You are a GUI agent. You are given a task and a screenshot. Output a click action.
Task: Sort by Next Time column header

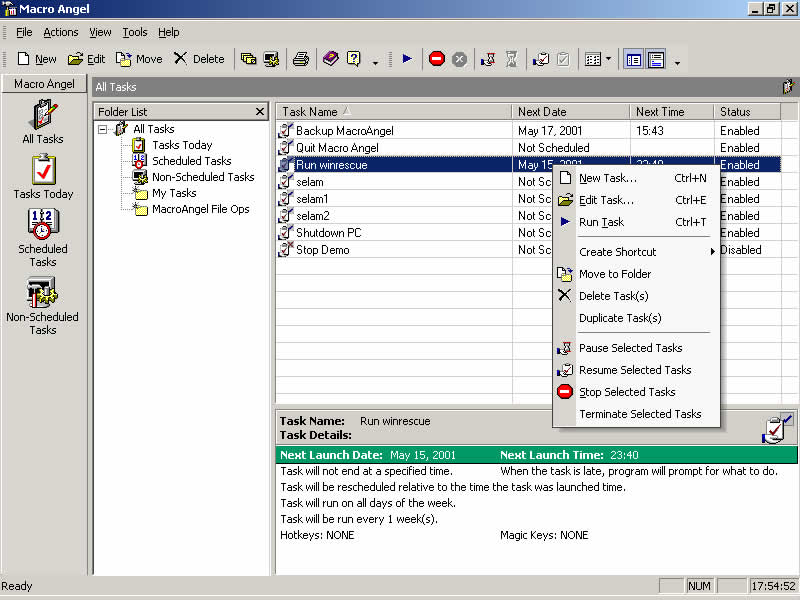coord(671,112)
